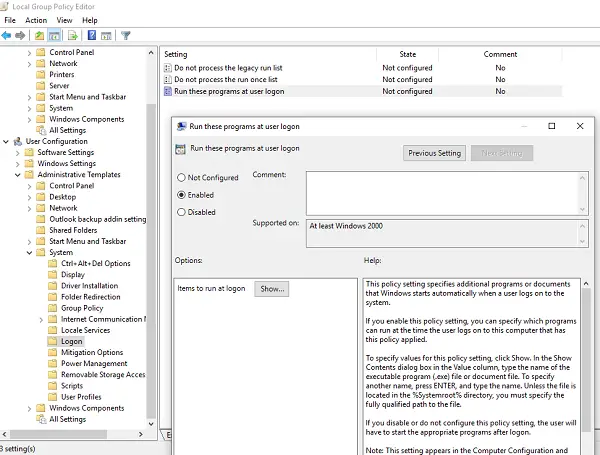Expand the Internet Communication tree node

pos(41,319)
